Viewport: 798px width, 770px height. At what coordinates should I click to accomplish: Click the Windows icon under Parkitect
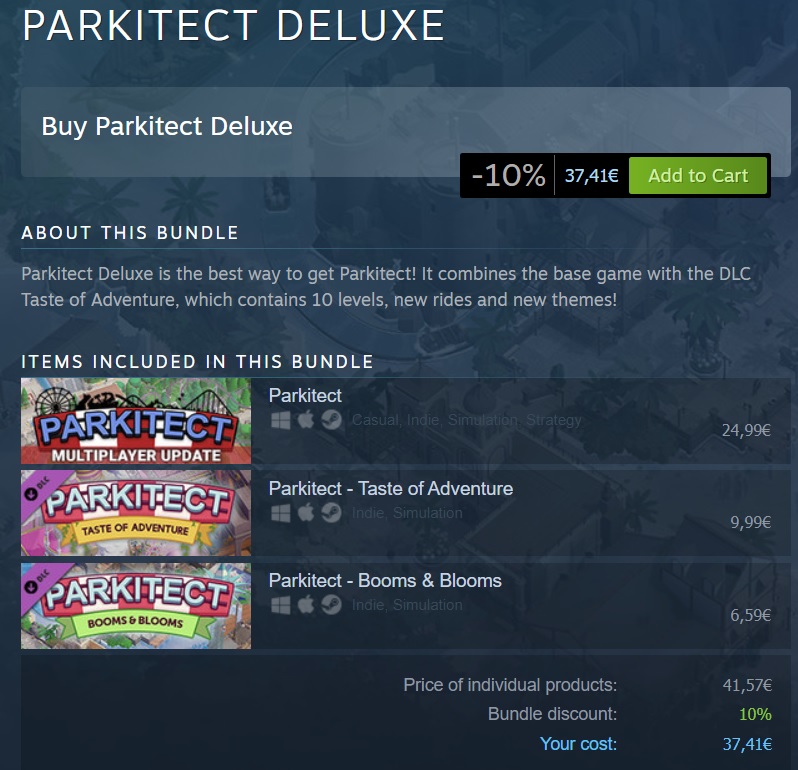click(x=280, y=420)
